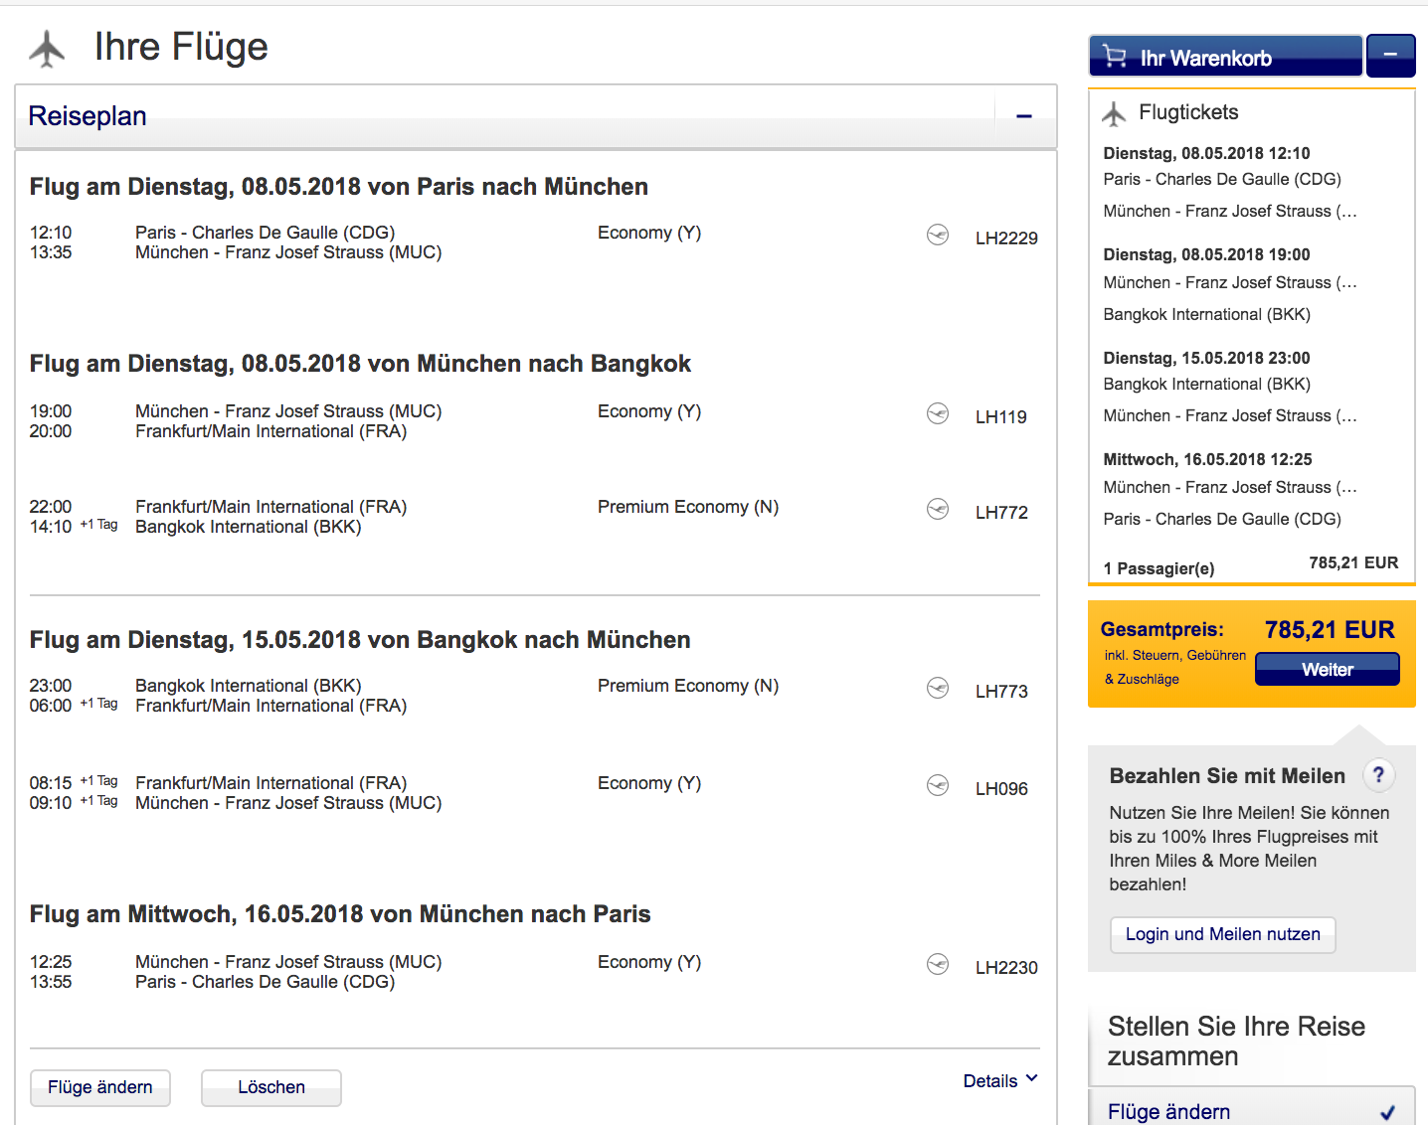Click the airplane icon beside Ihre Flüge
The width and height of the screenshot is (1428, 1125).
(x=47, y=48)
